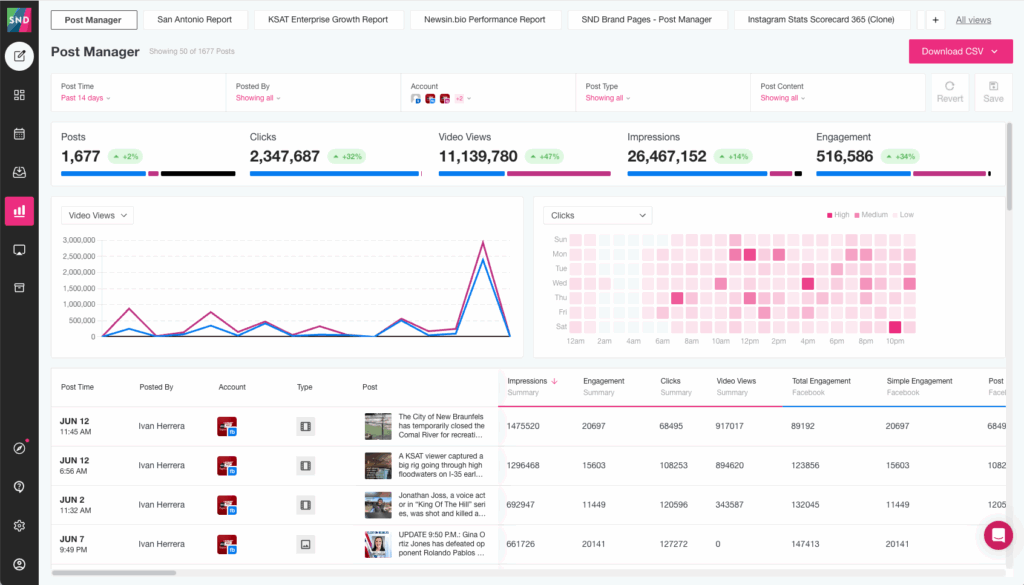
Task: Open SND Brand Pages - Post Manager tab
Action: tap(647, 20)
